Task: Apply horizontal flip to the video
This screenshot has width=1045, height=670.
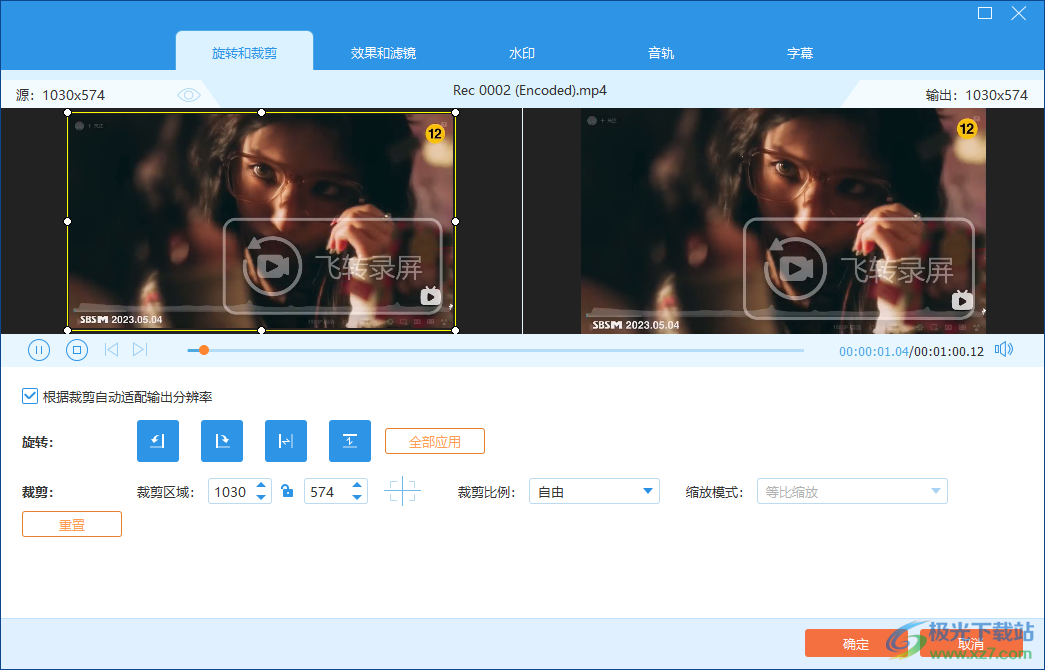Action: coord(285,440)
